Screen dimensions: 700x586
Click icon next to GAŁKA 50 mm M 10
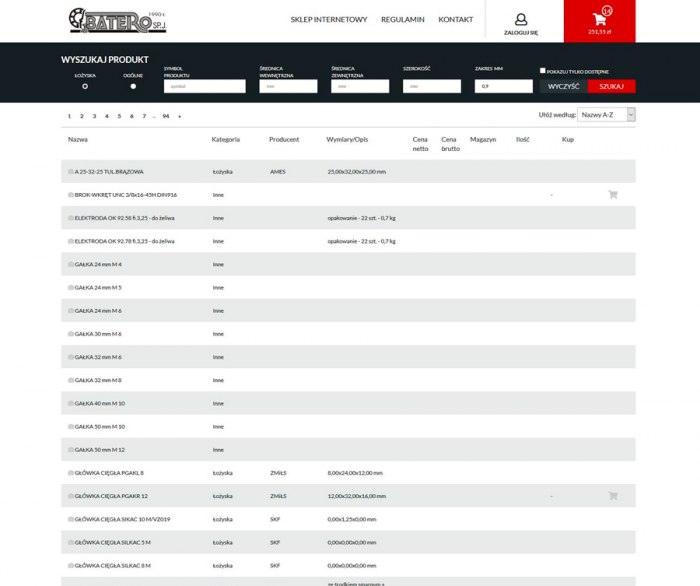[x=71, y=427]
